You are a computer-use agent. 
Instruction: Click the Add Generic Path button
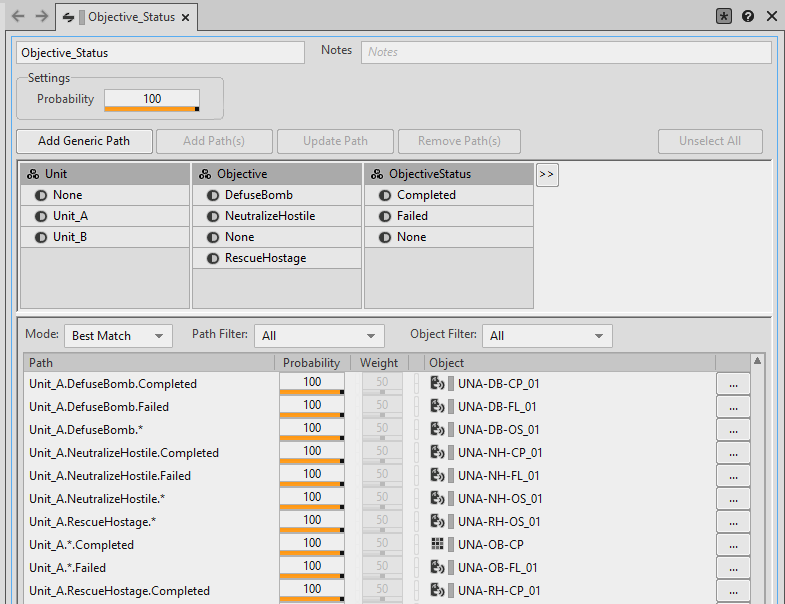click(82, 141)
